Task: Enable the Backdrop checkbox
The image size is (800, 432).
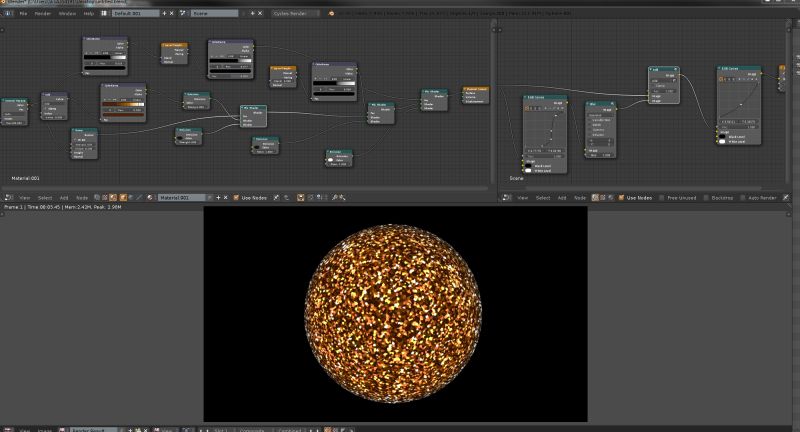Action: click(706, 197)
